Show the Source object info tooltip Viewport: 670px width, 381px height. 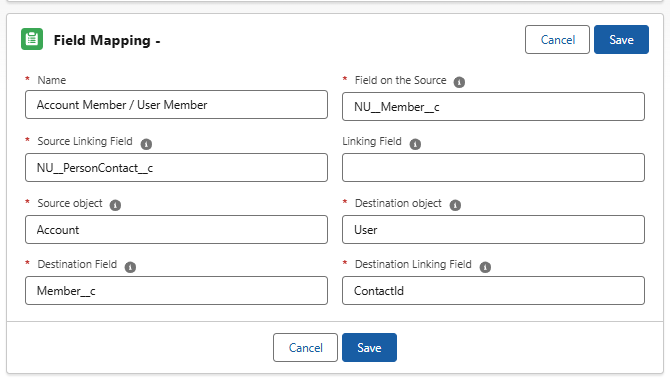pyautogui.click(x=115, y=205)
